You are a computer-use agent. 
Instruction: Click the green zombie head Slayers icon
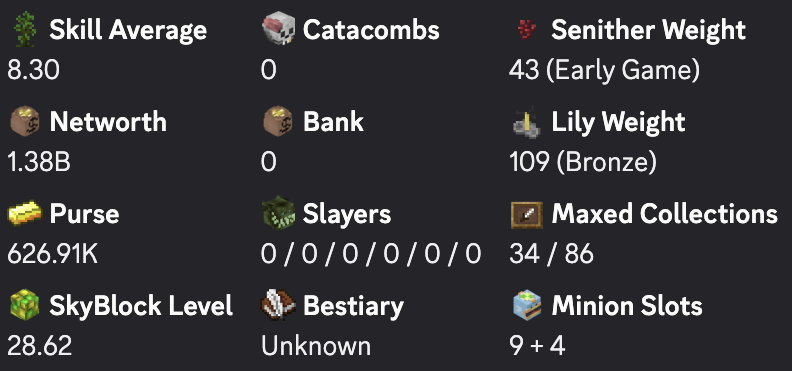tap(278, 213)
